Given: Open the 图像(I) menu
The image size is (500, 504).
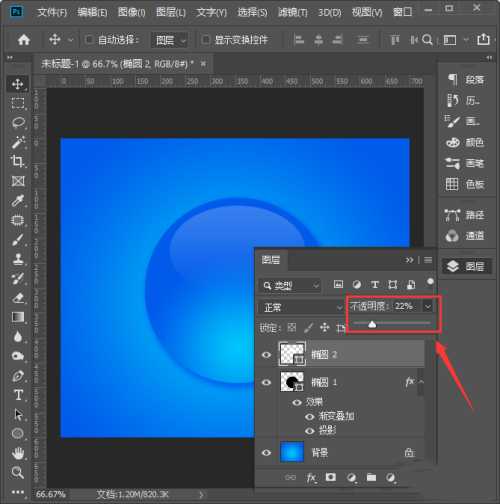Looking at the screenshot, I should click(132, 13).
